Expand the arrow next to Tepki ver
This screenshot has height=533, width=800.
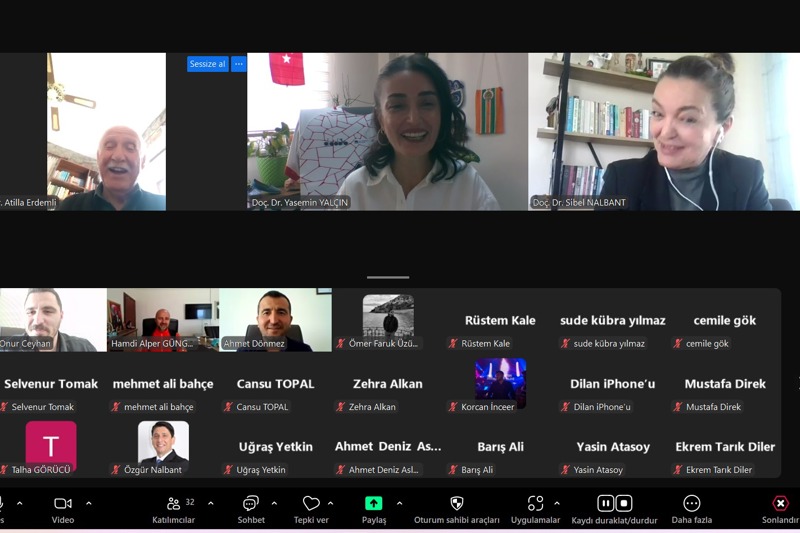pos(331,503)
